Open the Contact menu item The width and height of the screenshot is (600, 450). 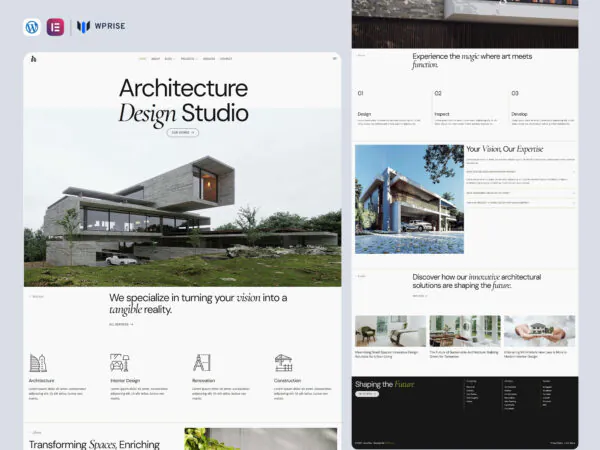pos(226,60)
